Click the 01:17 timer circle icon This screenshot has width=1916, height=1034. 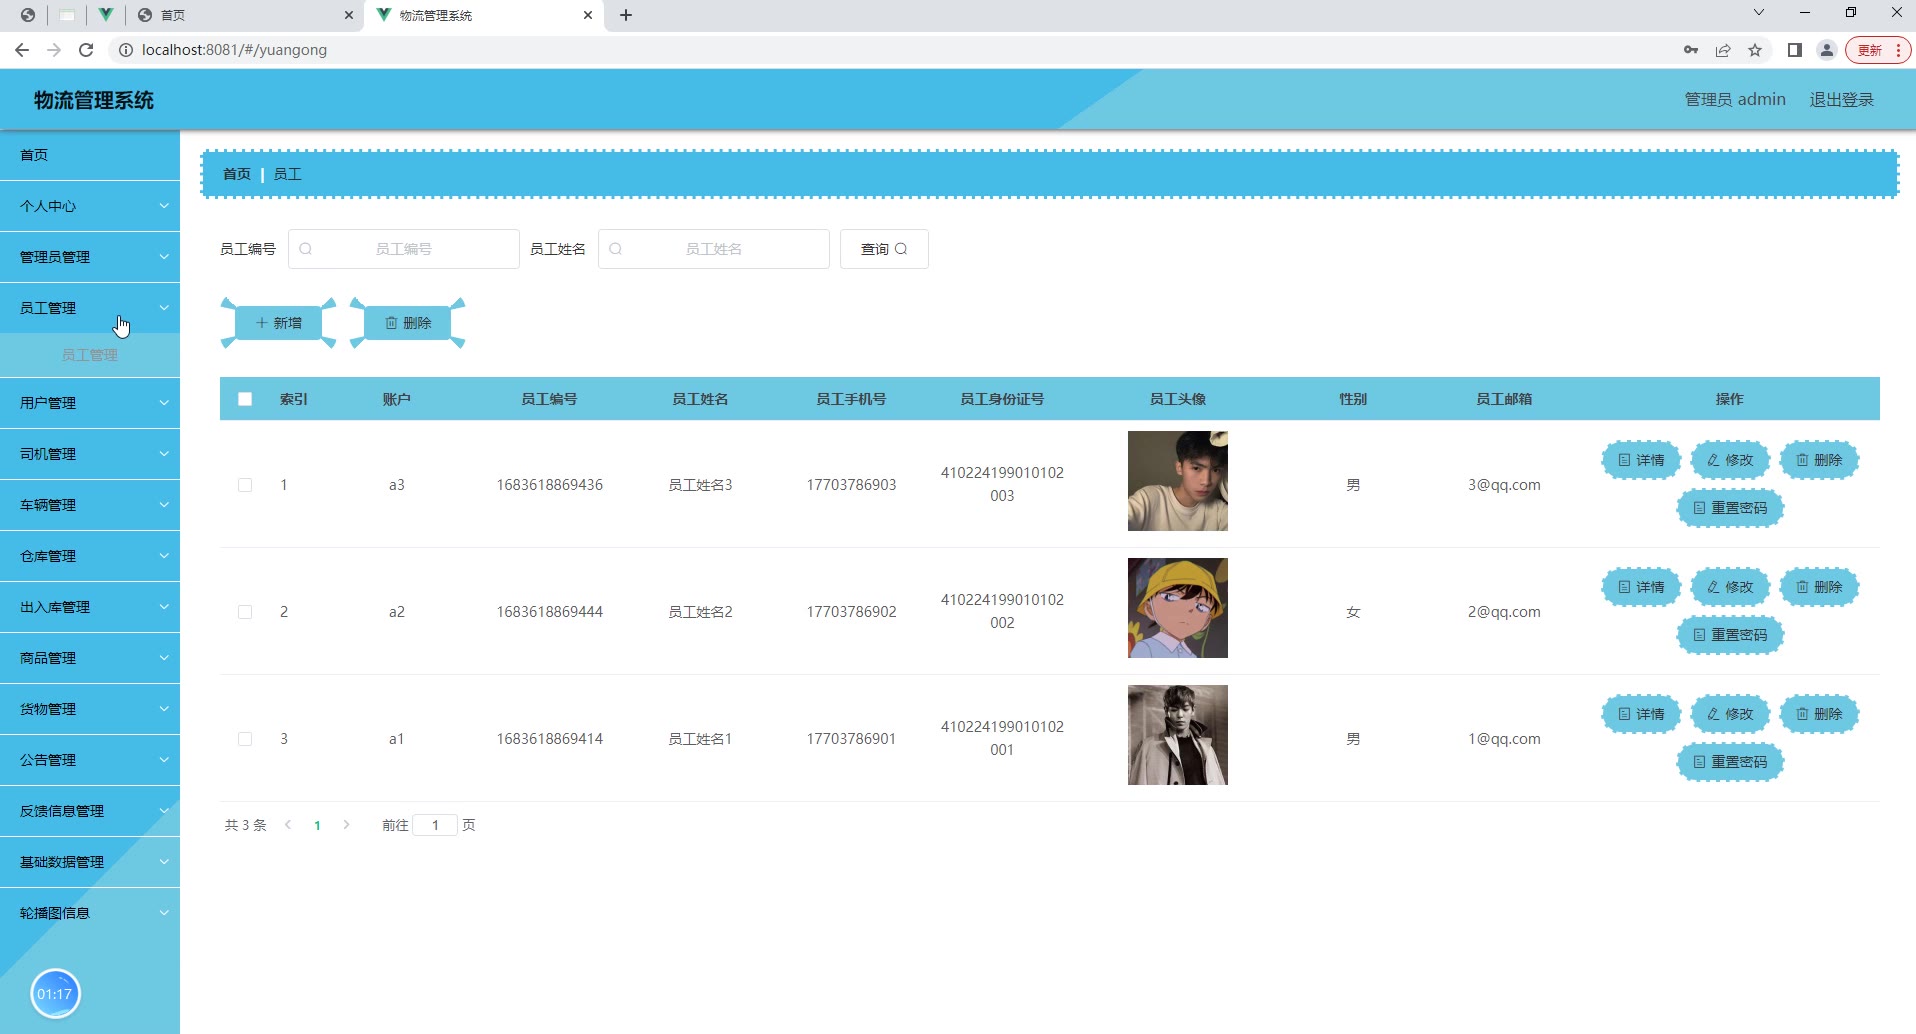(55, 994)
